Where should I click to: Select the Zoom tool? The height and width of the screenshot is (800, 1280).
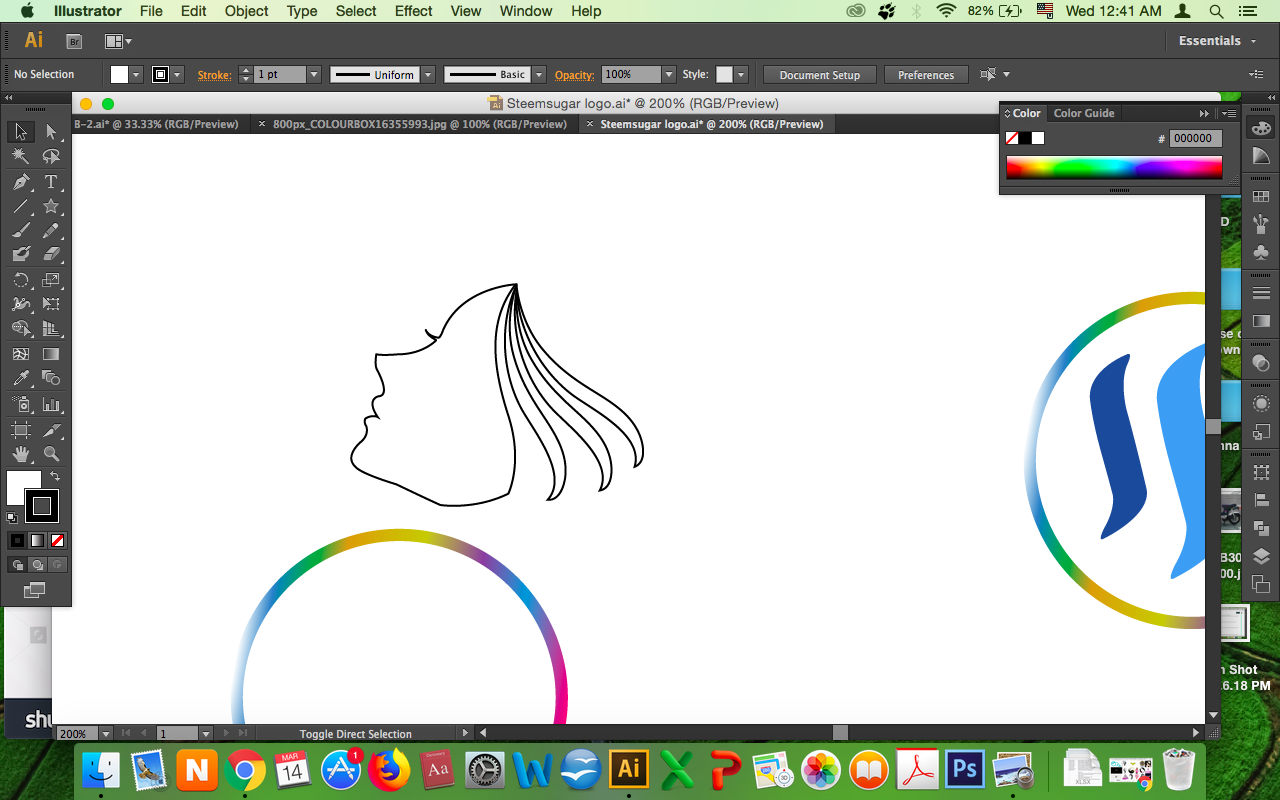tap(51, 454)
